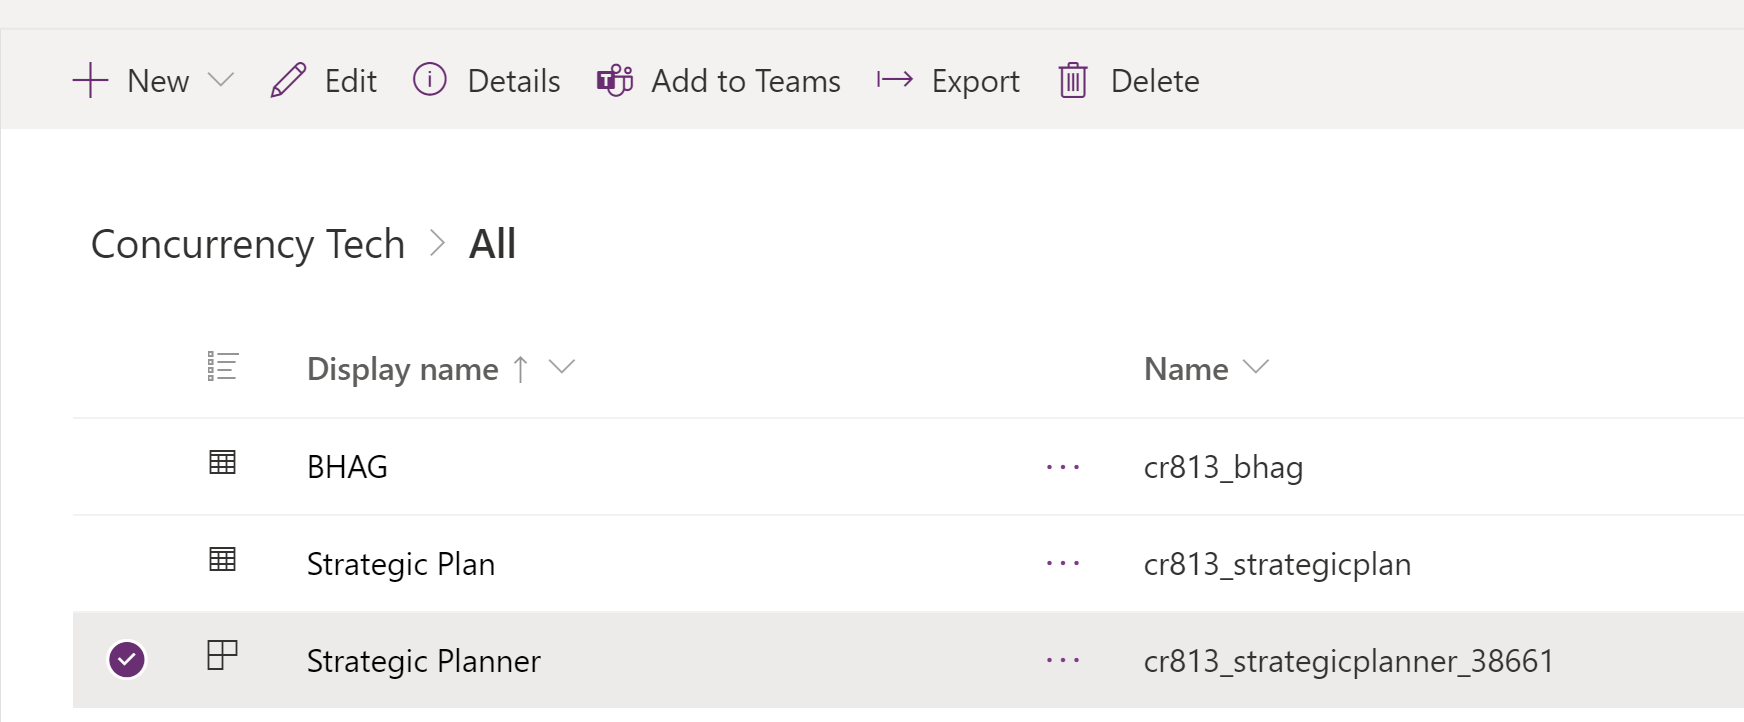
Task: Click the Strategic Planner app icon
Action: [222, 656]
